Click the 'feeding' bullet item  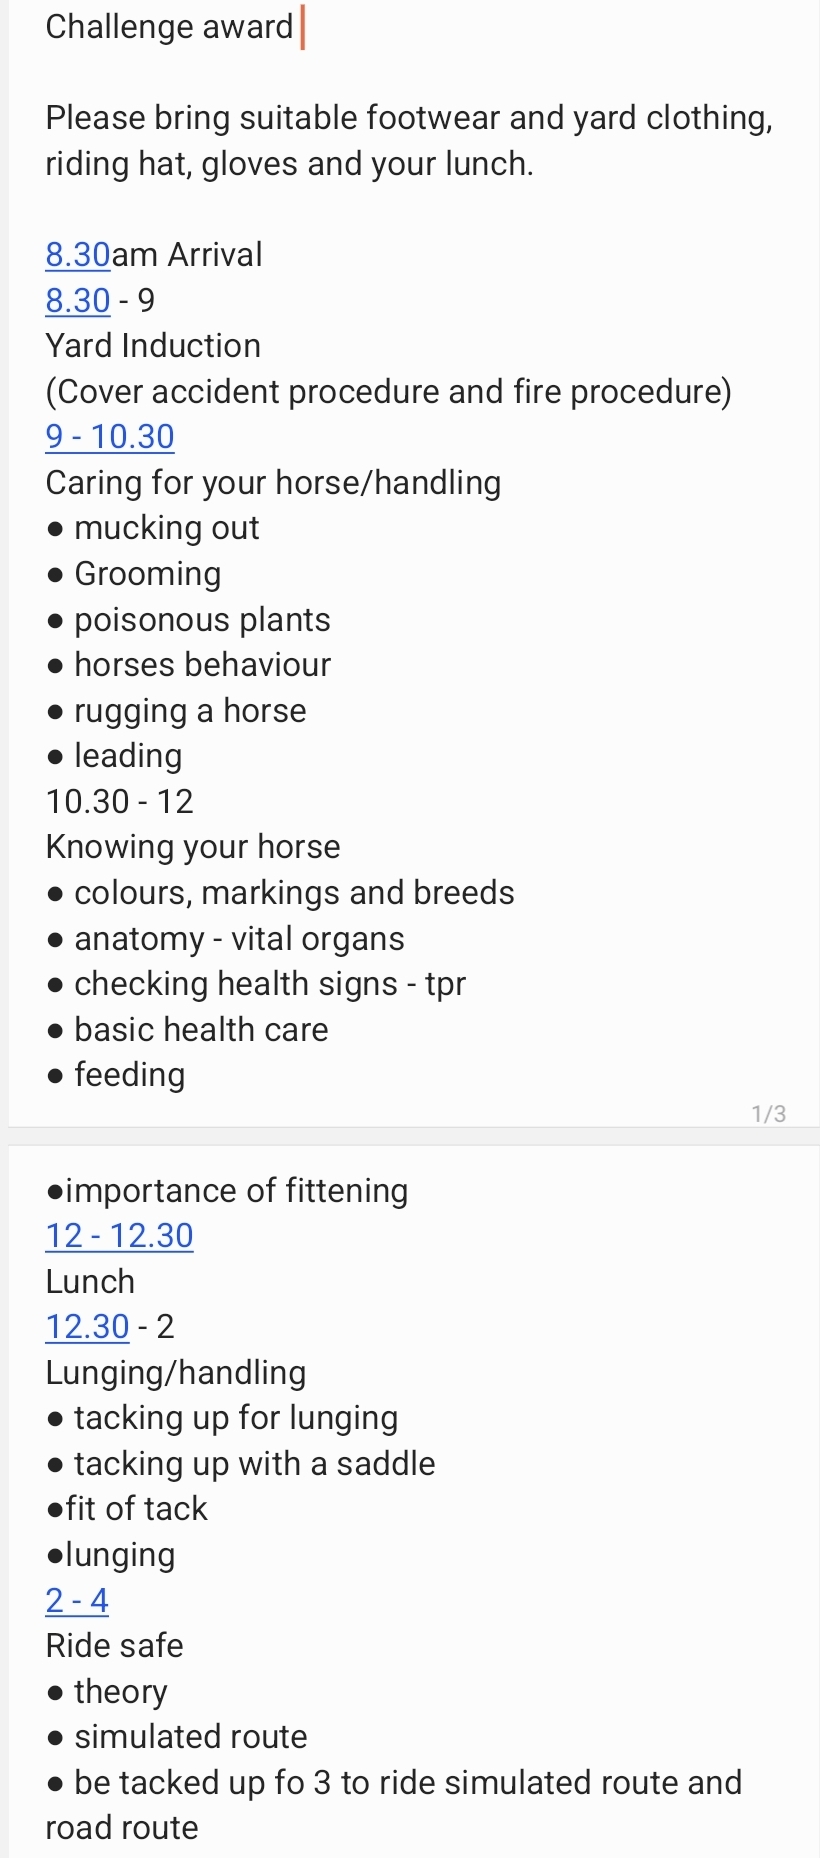(x=130, y=1075)
